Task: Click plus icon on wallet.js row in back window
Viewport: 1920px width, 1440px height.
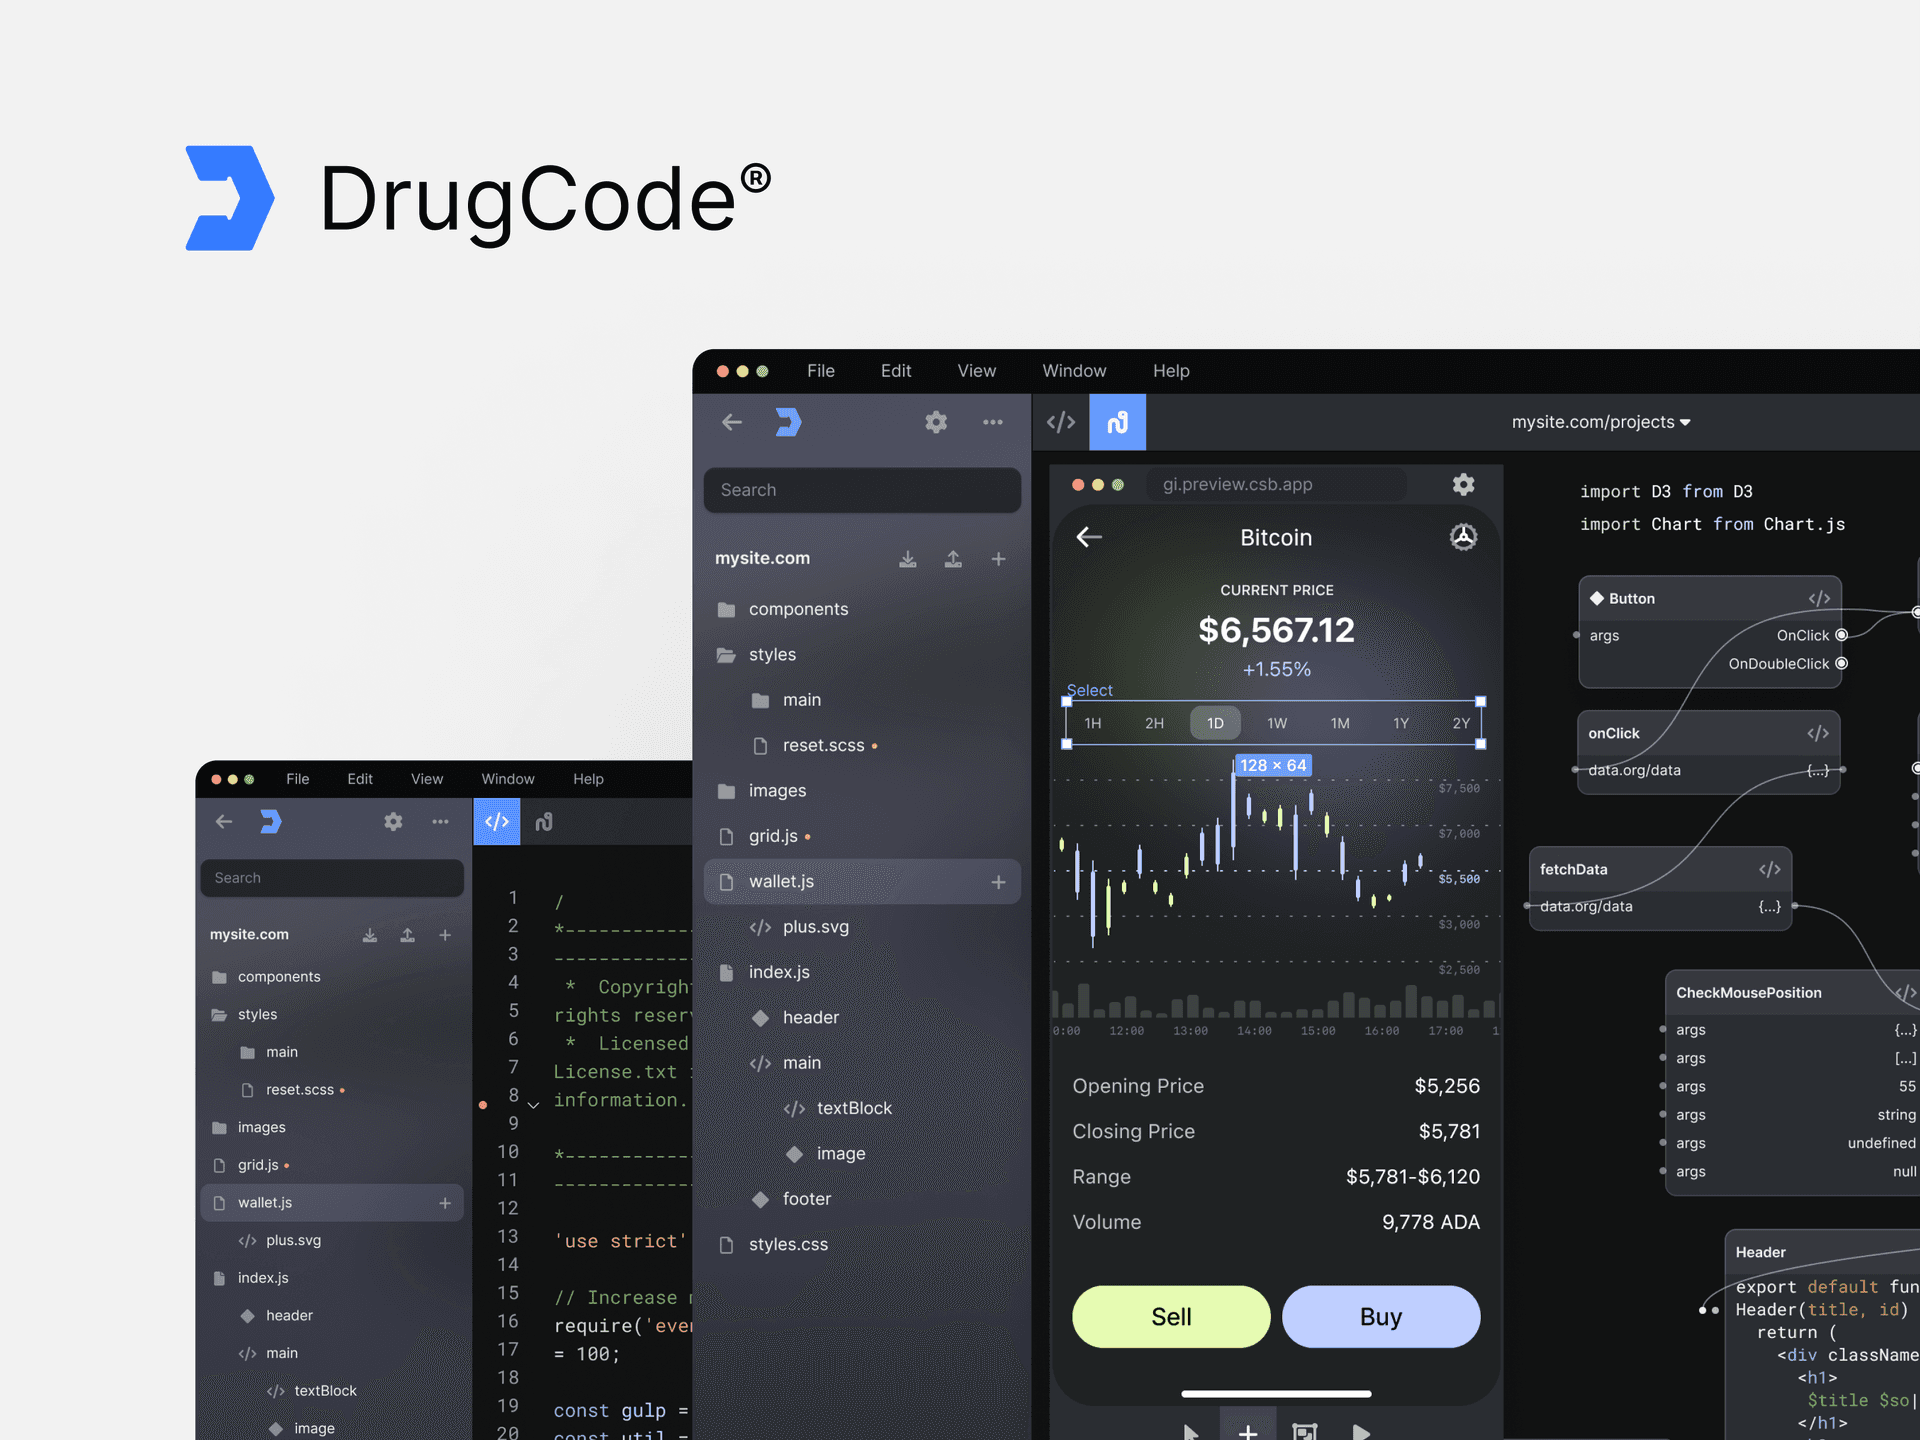Action: pyautogui.click(x=445, y=1203)
